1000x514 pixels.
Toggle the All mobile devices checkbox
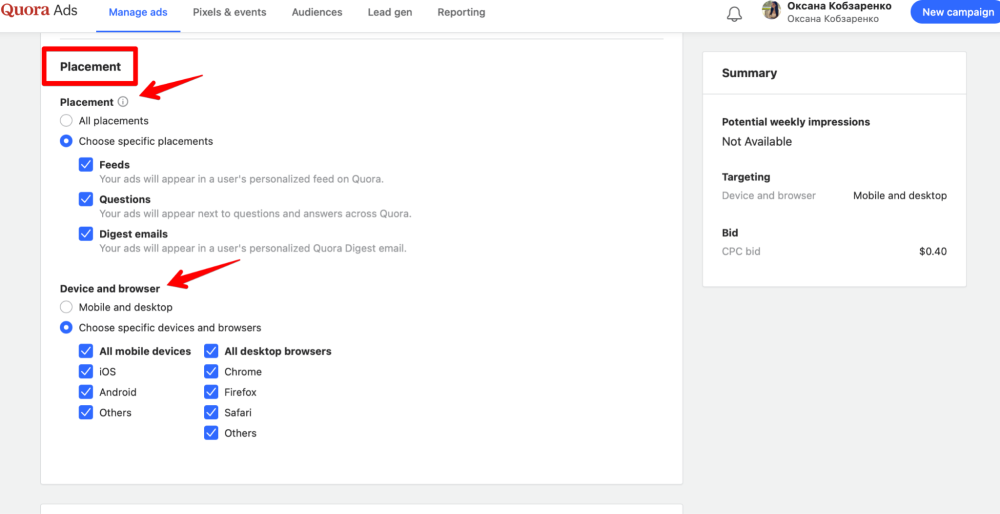(x=86, y=351)
